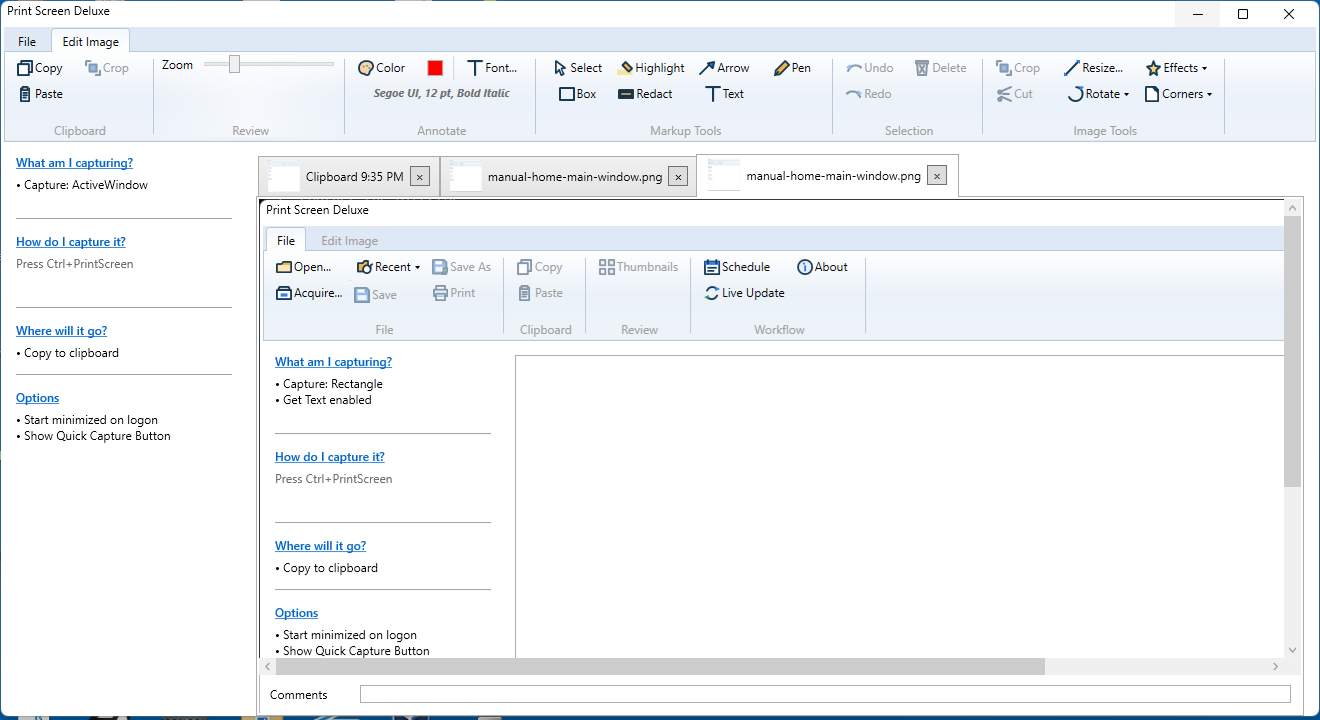Viewport: 1320px width, 720px height.
Task: Choose the Arrow markup tool
Action: click(x=724, y=68)
